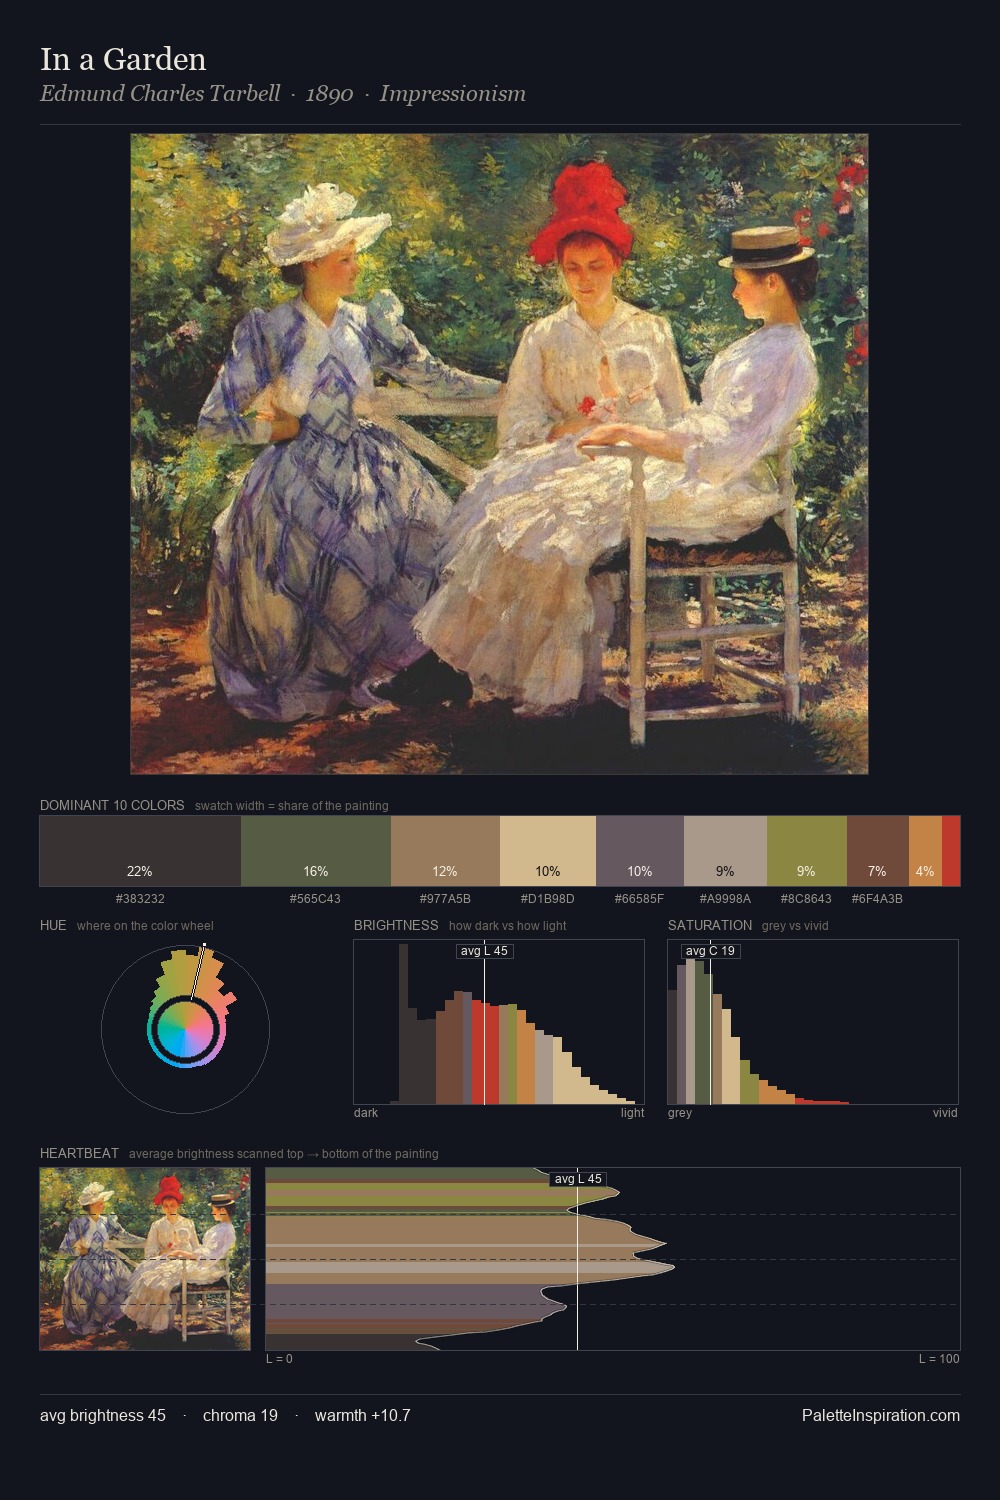Viewport: 1000px width, 1500px height.
Task: Open PaletteInspiration.com link
Action: point(881,1415)
